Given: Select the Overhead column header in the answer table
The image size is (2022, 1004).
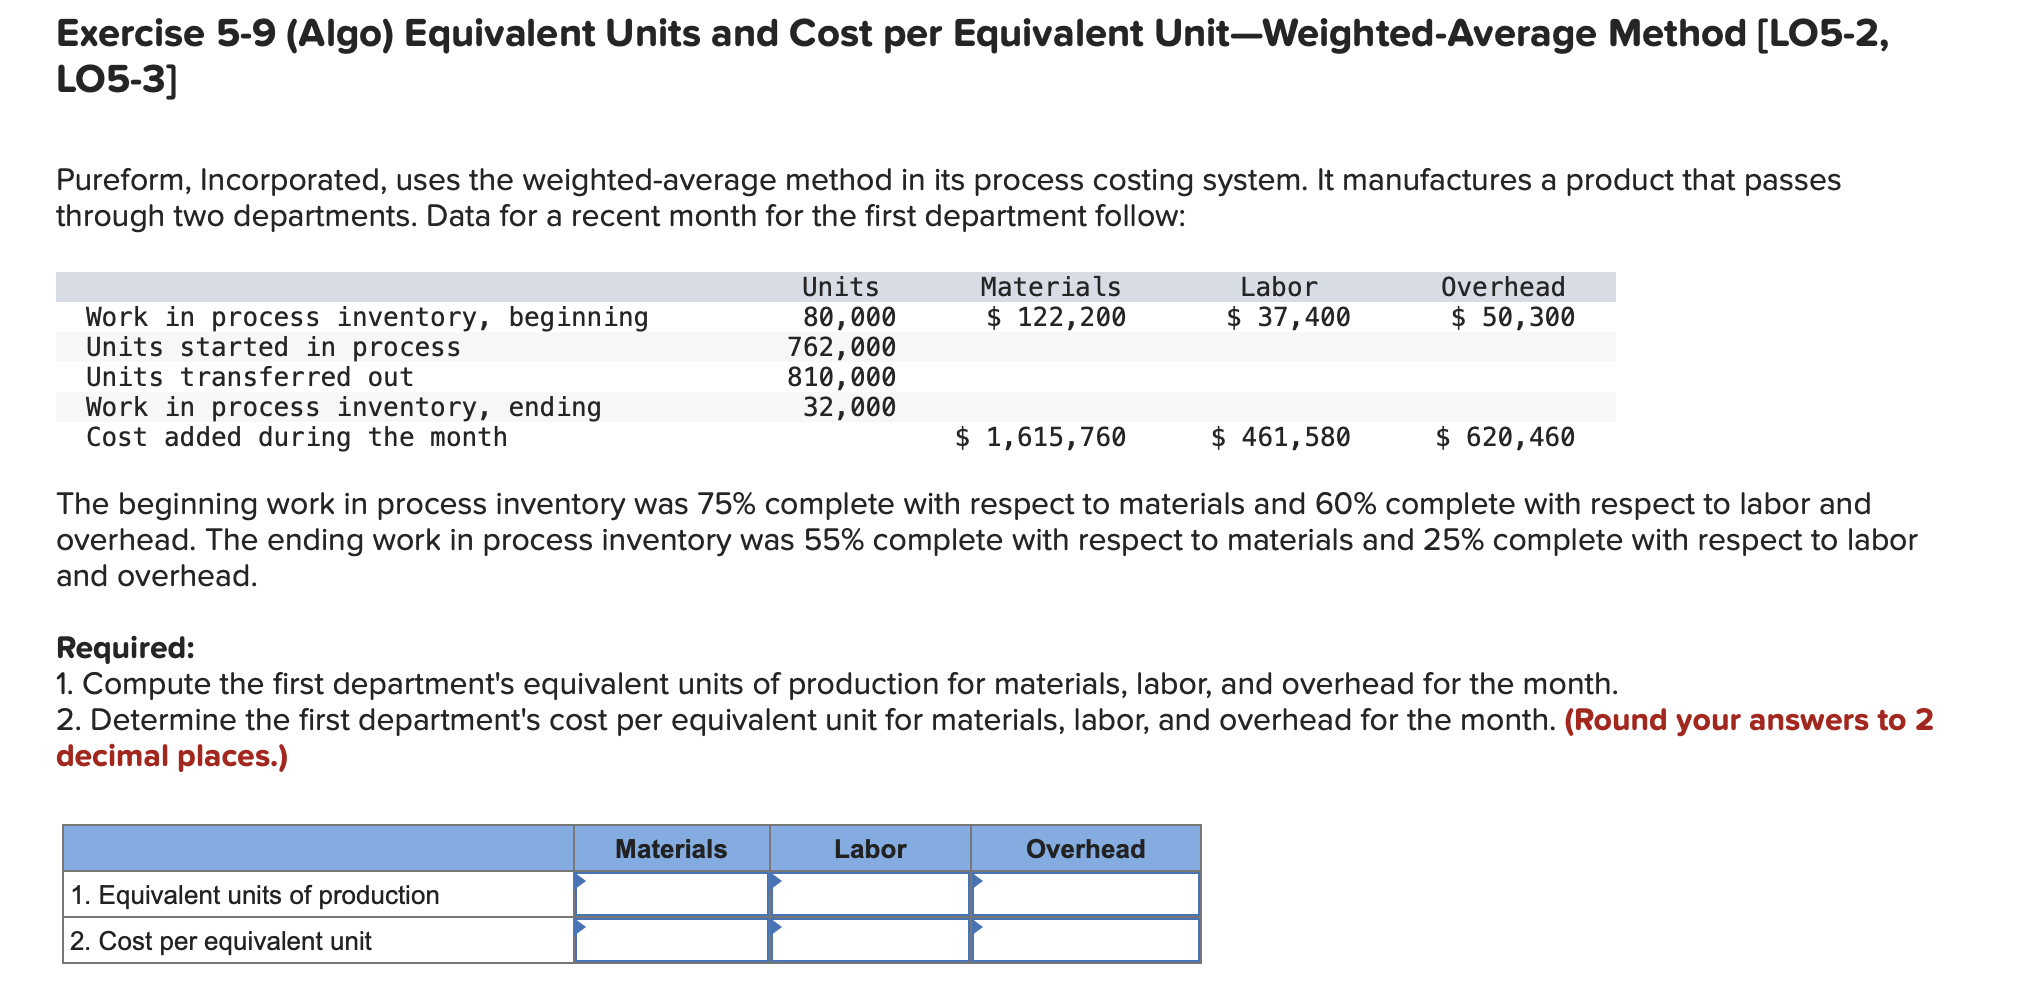Looking at the screenshot, I should (1085, 848).
